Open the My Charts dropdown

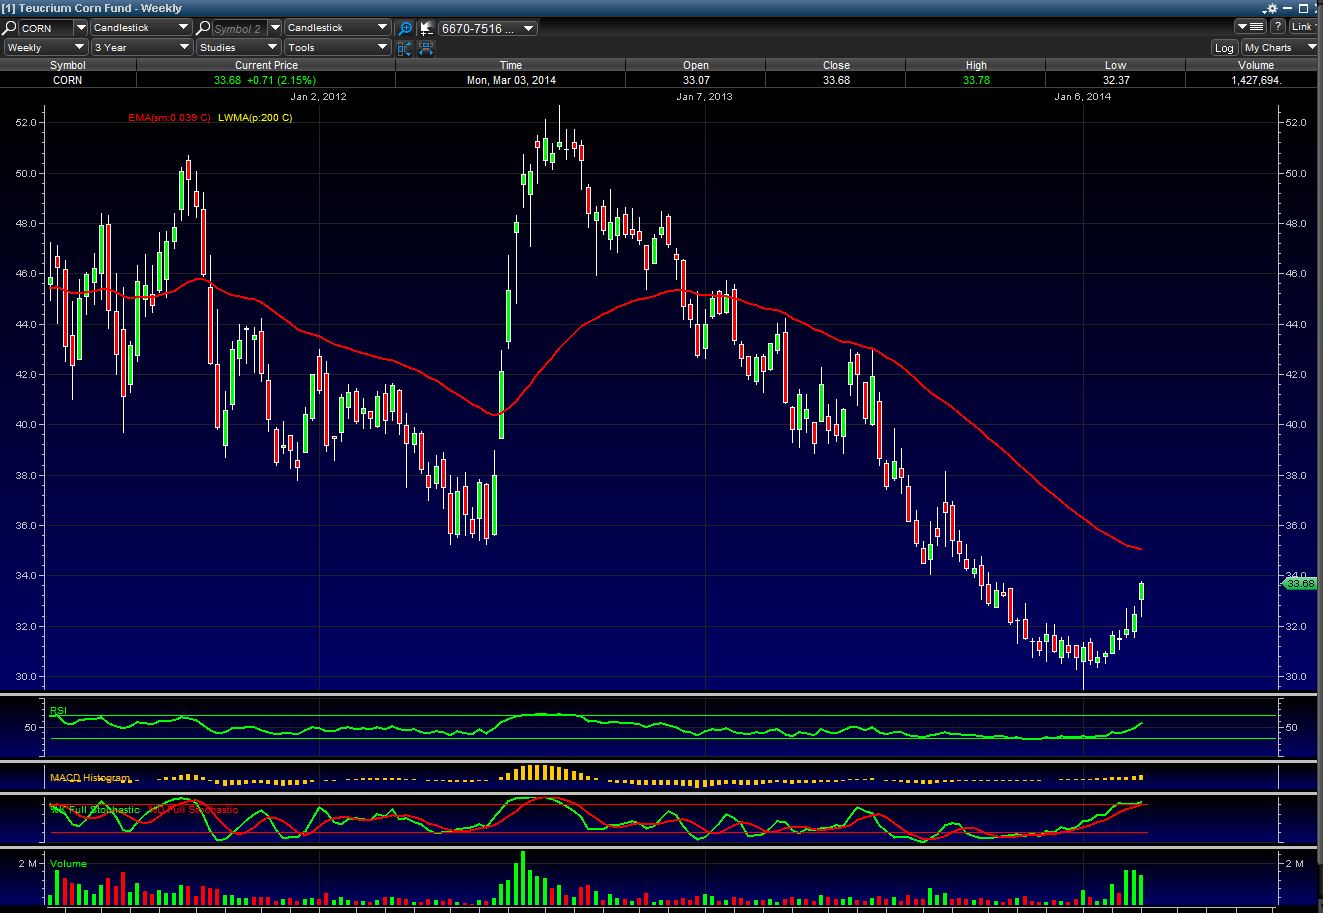pos(1280,48)
